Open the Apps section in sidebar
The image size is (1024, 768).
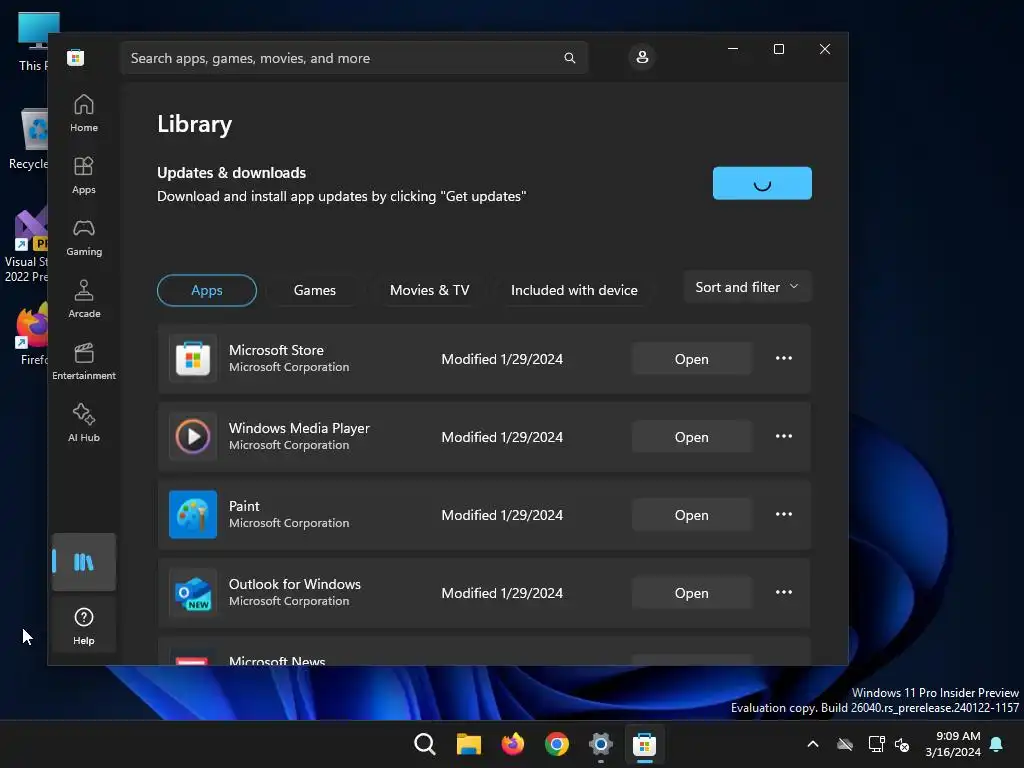(84, 175)
